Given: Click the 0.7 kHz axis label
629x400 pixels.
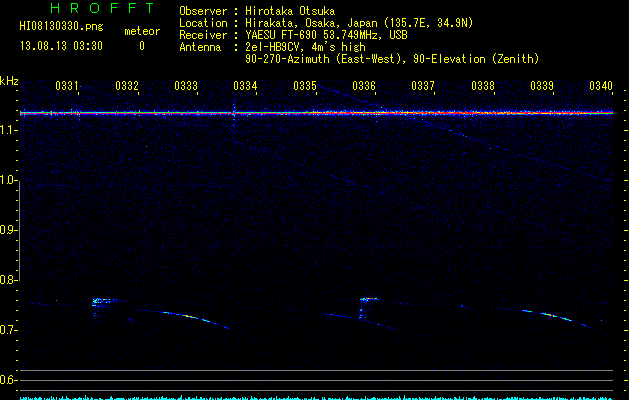Looking at the screenshot, I should pos(7,330).
